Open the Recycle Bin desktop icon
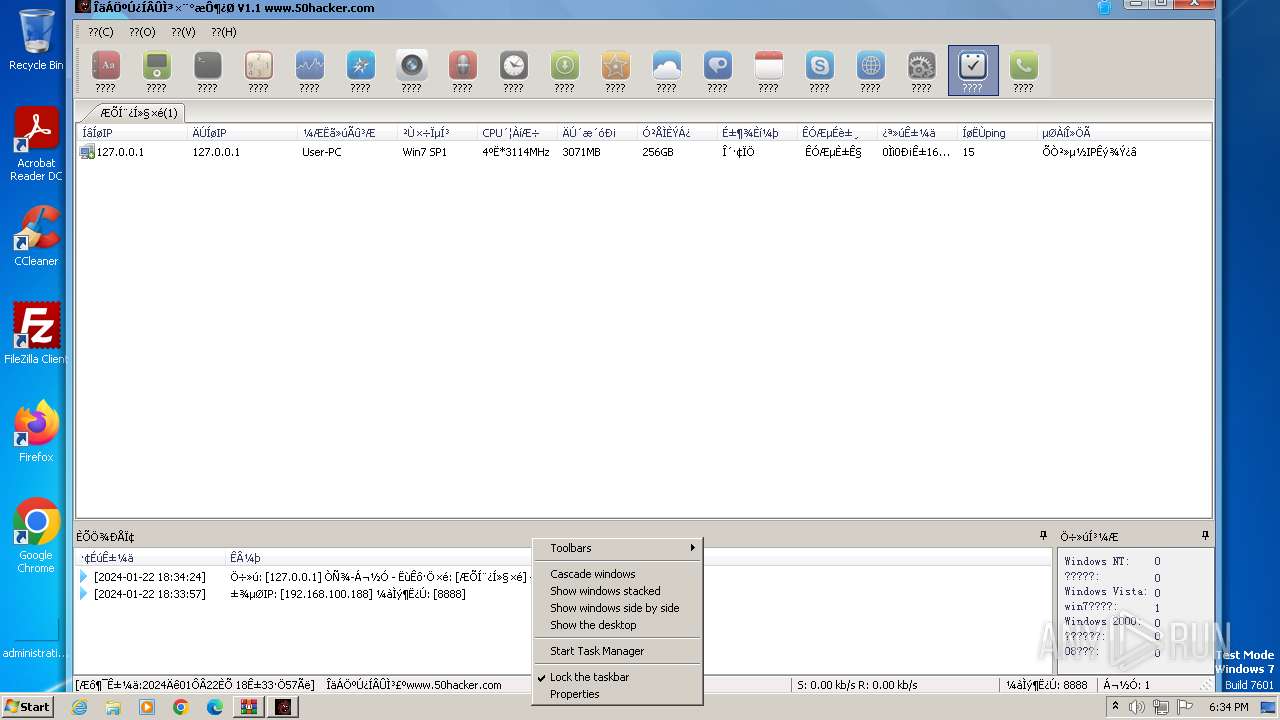Screen dimensions: 1280x720 tap(36, 40)
